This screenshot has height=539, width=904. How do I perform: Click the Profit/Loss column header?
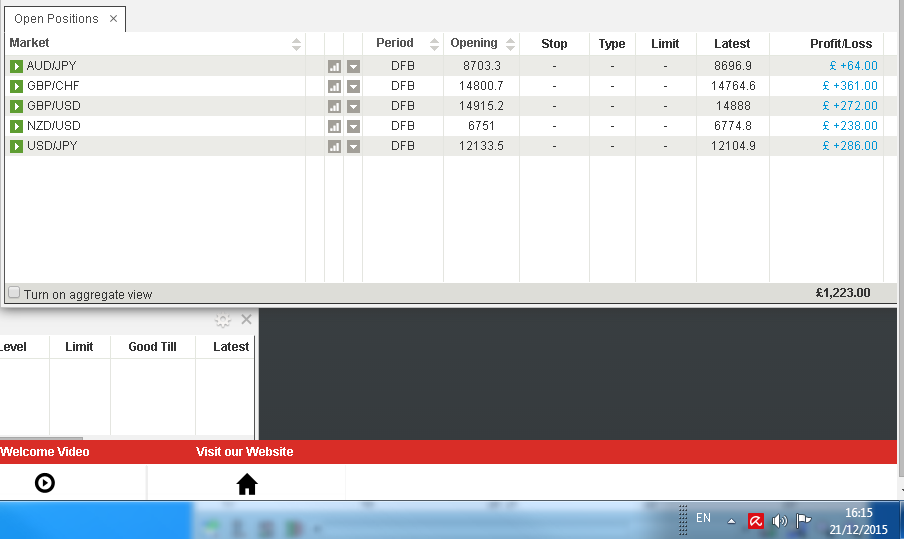coord(841,44)
